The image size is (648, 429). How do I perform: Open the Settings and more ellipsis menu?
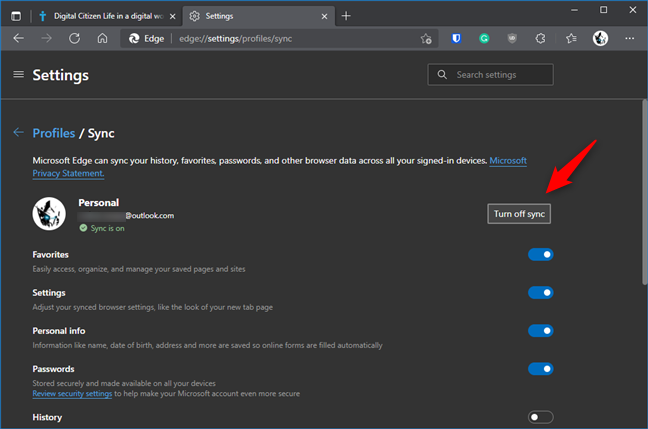coord(629,38)
